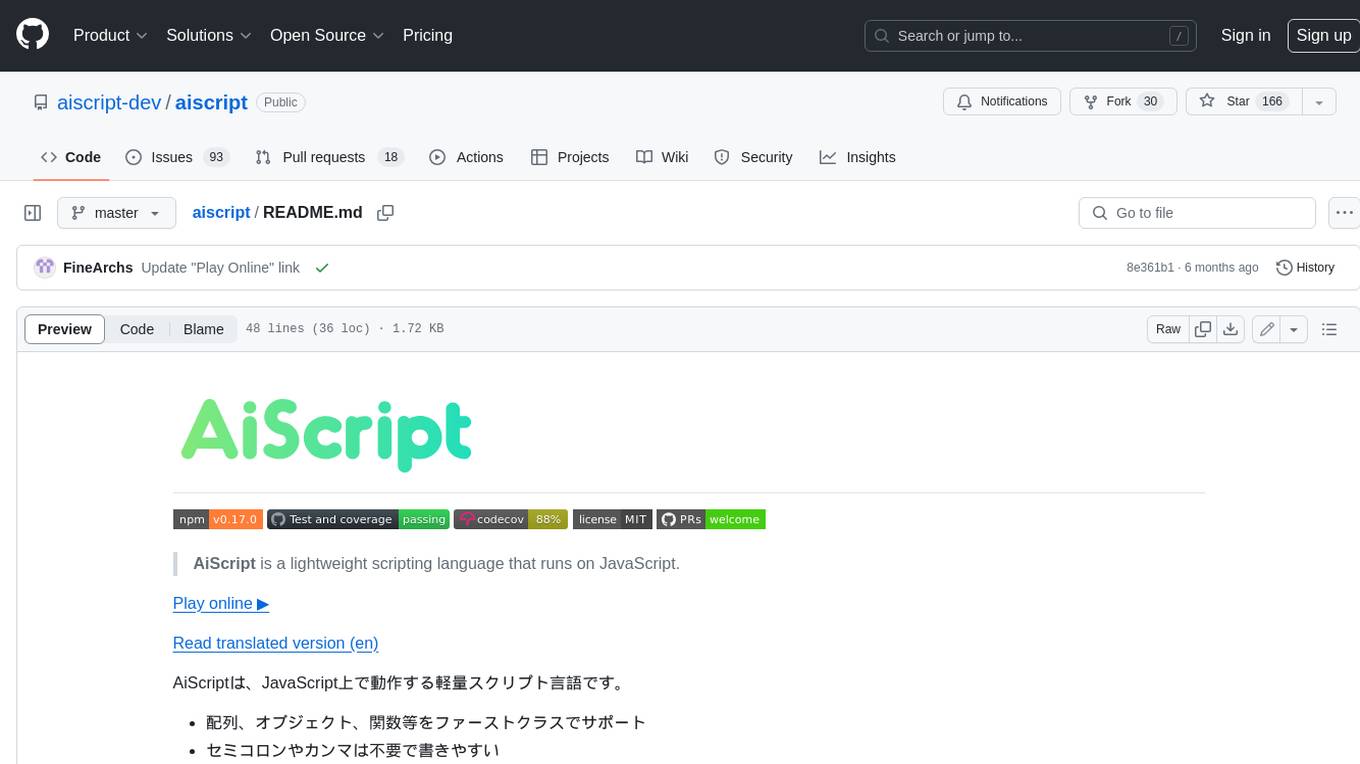Open the Issues tab
This screenshot has height=764, width=1360.
(177, 157)
